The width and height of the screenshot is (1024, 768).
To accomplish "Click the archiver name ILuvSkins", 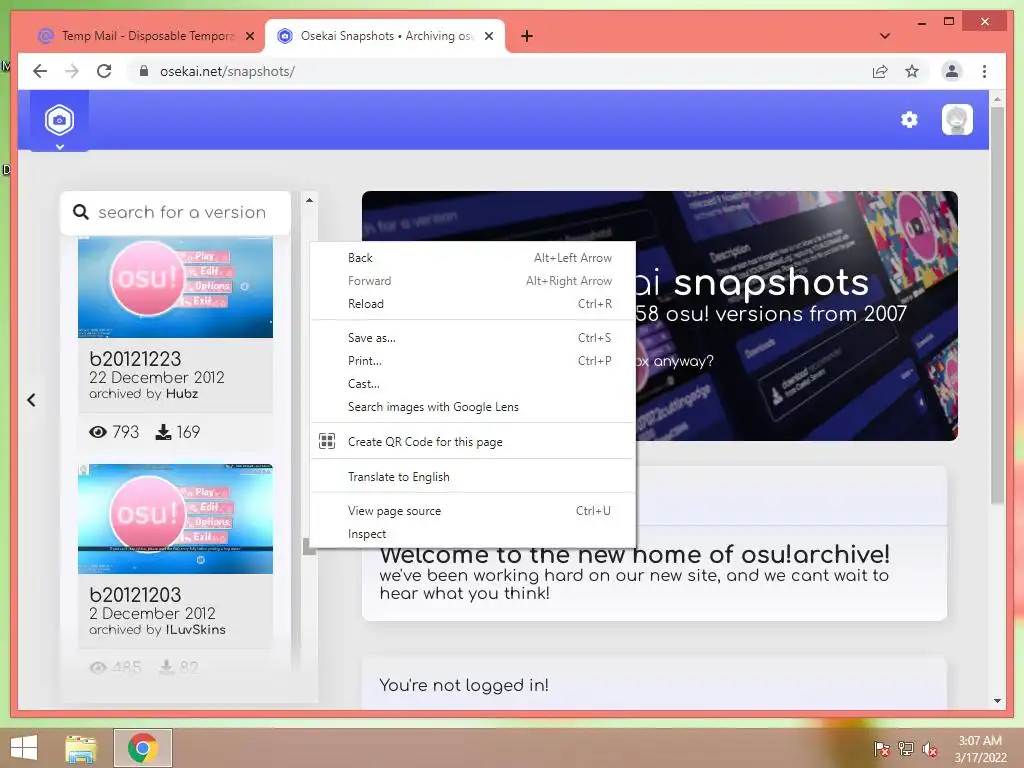I will (195, 630).
